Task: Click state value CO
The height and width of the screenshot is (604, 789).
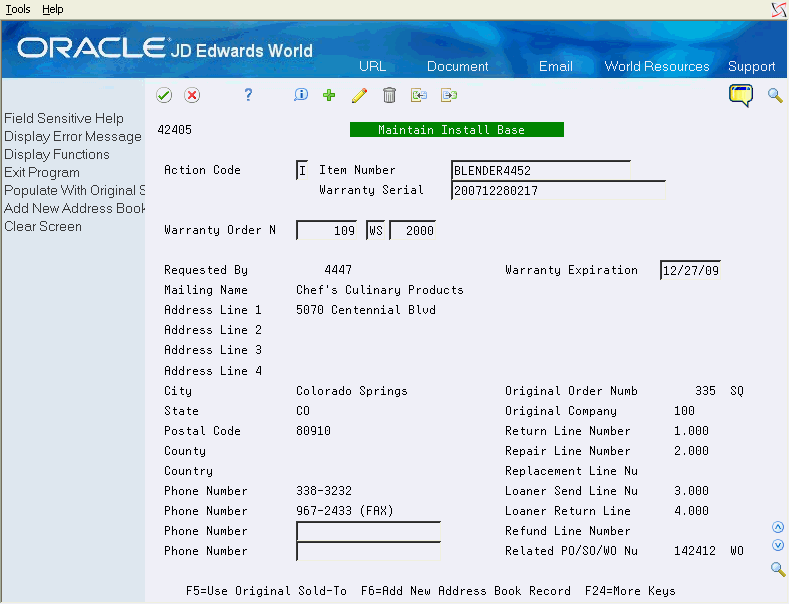Action: point(303,411)
